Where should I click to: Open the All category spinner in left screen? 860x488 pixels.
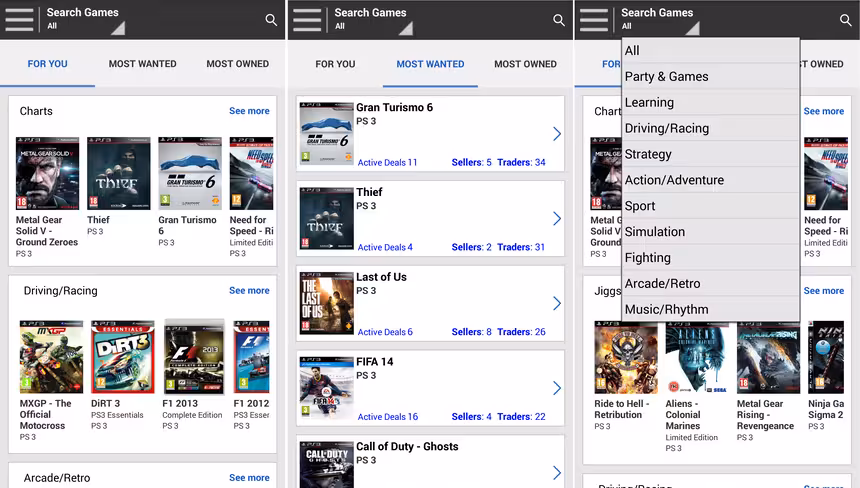[x=85, y=20]
